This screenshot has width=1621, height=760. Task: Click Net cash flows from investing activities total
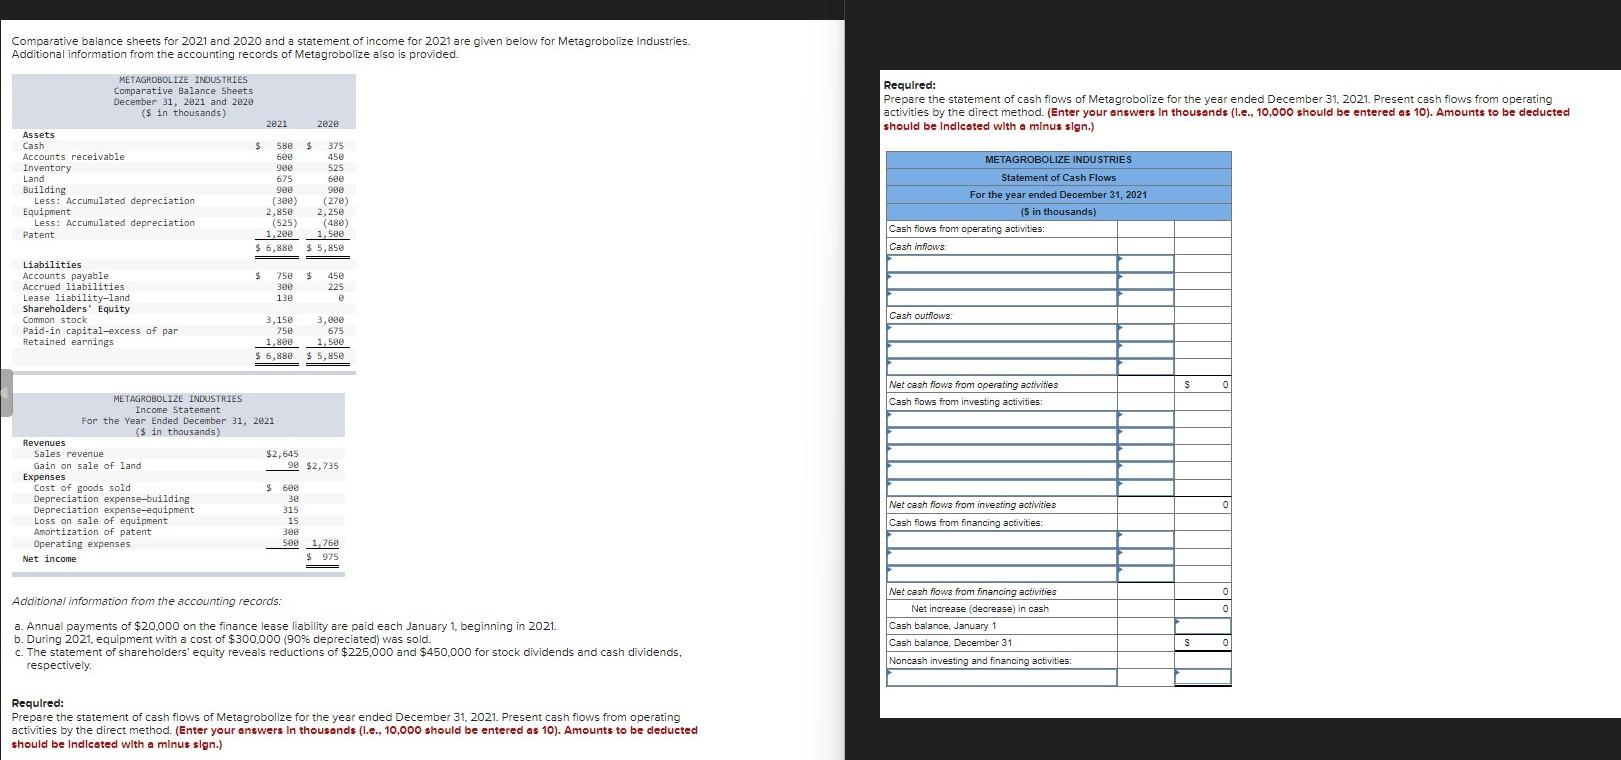[1203, 505]
